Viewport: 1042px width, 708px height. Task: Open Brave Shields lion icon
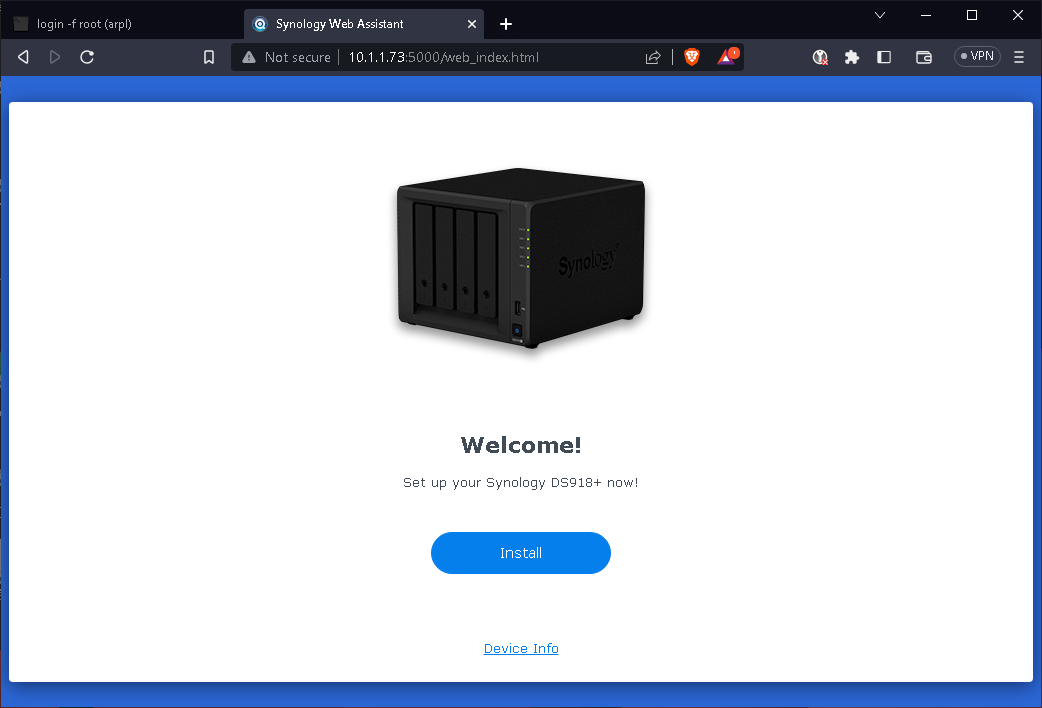coord(692,57)
